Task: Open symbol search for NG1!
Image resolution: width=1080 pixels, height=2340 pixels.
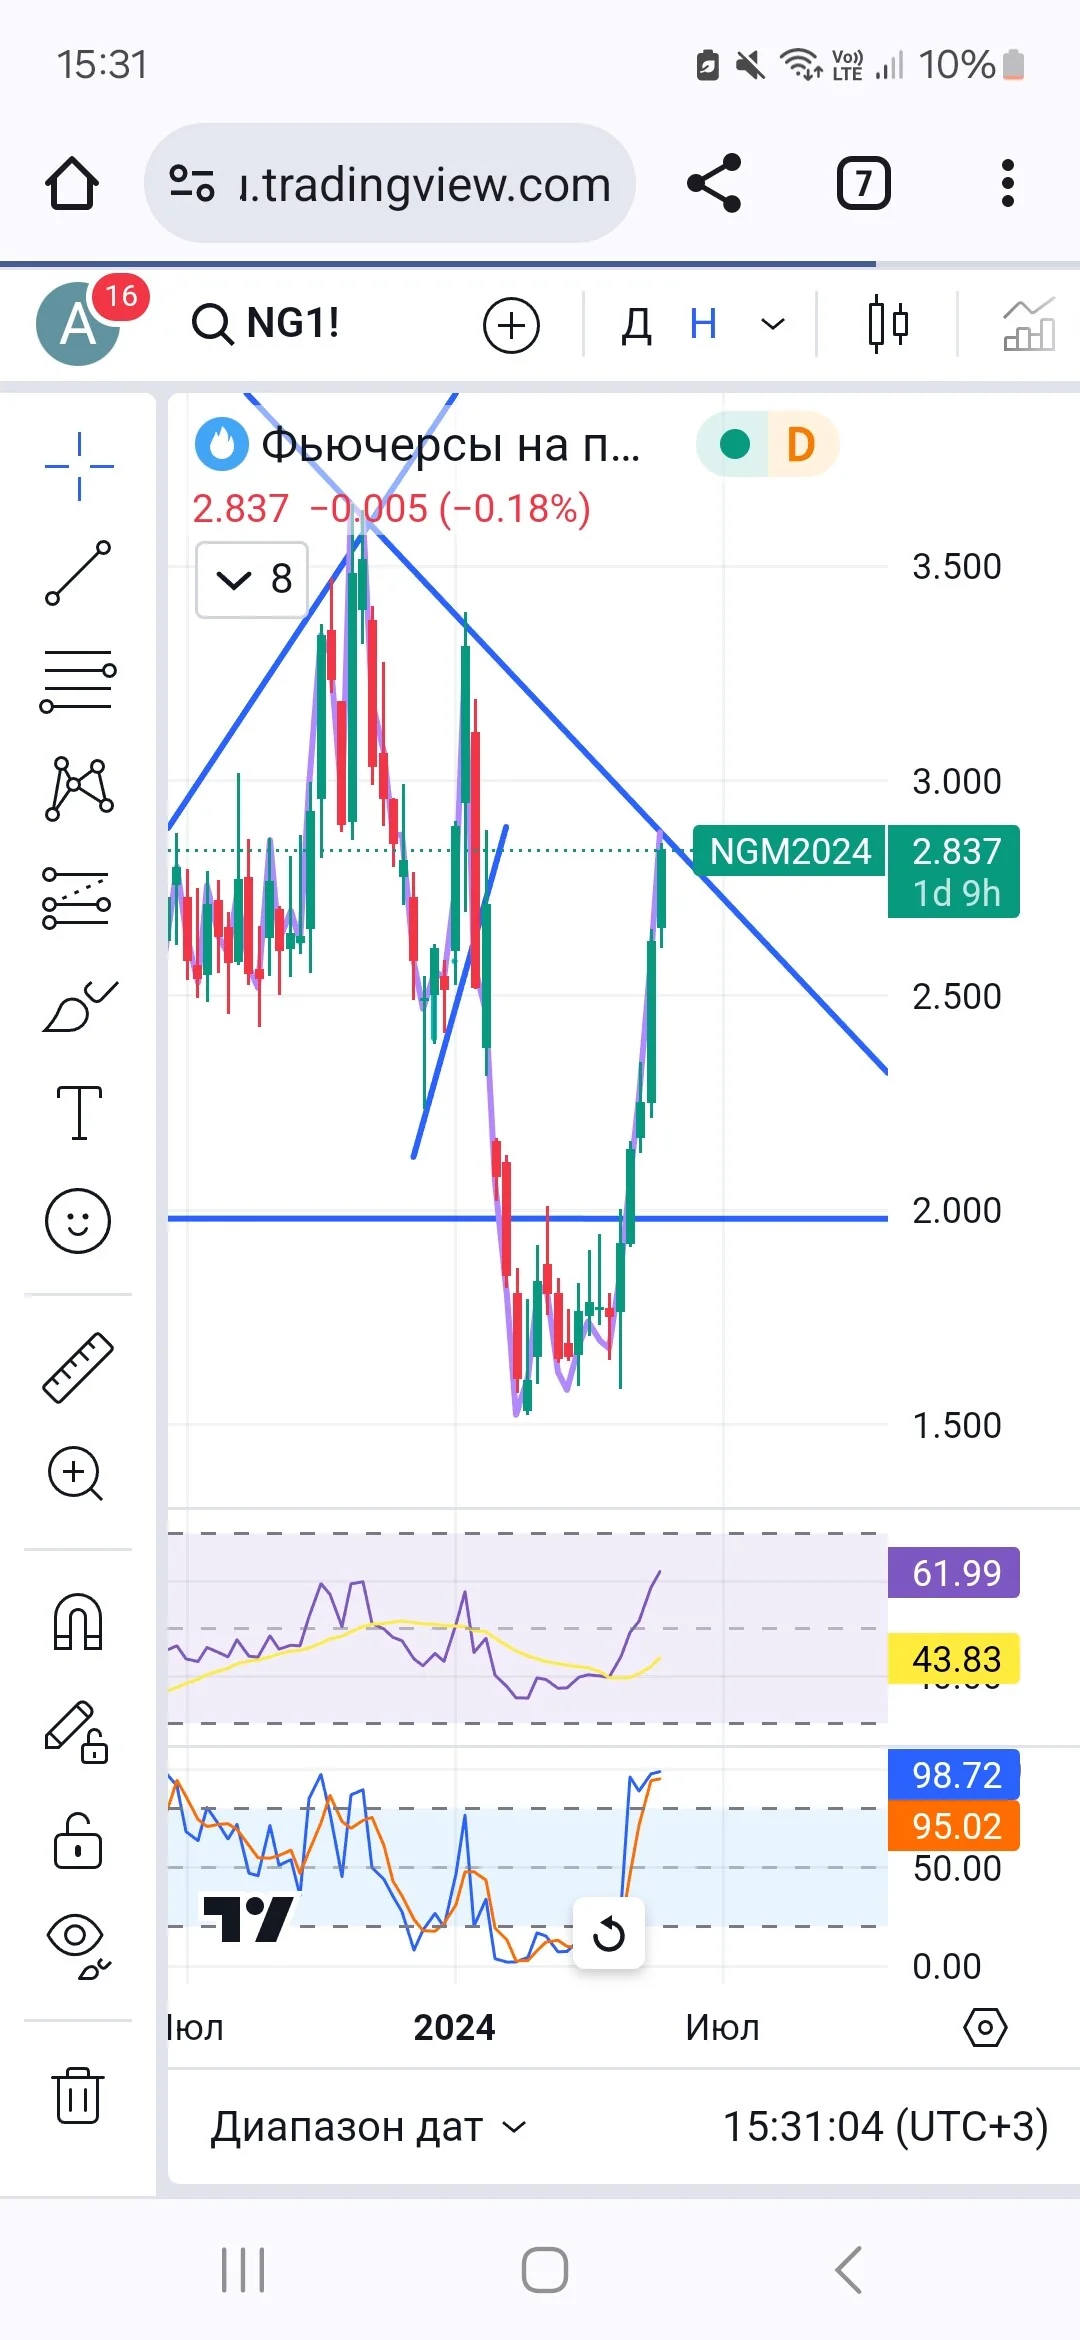Action: point(265,324)
